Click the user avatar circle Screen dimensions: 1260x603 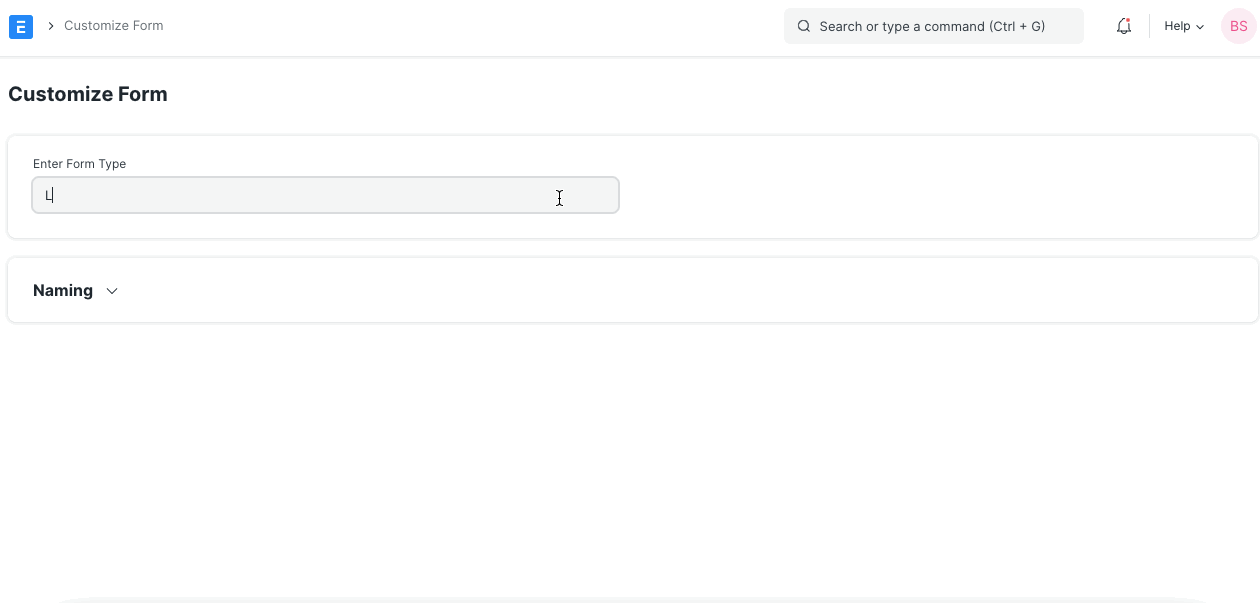[x=1237, y=26]
